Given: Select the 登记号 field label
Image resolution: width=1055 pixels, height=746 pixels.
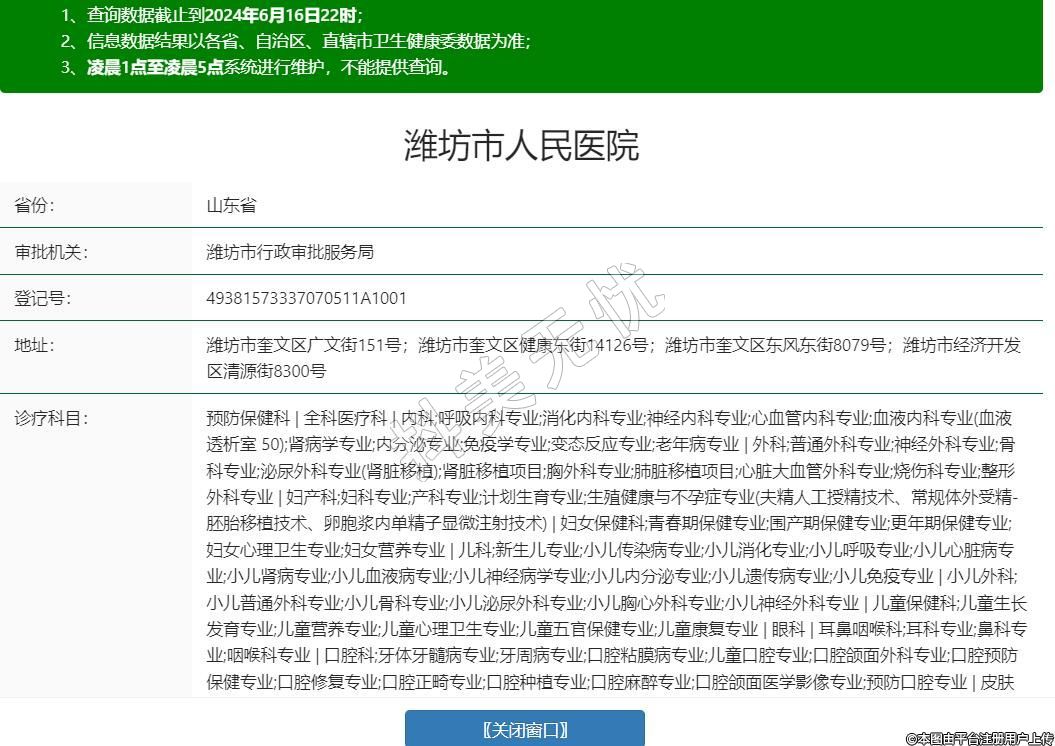Looking at the screenshot, I should pos(43,298).
